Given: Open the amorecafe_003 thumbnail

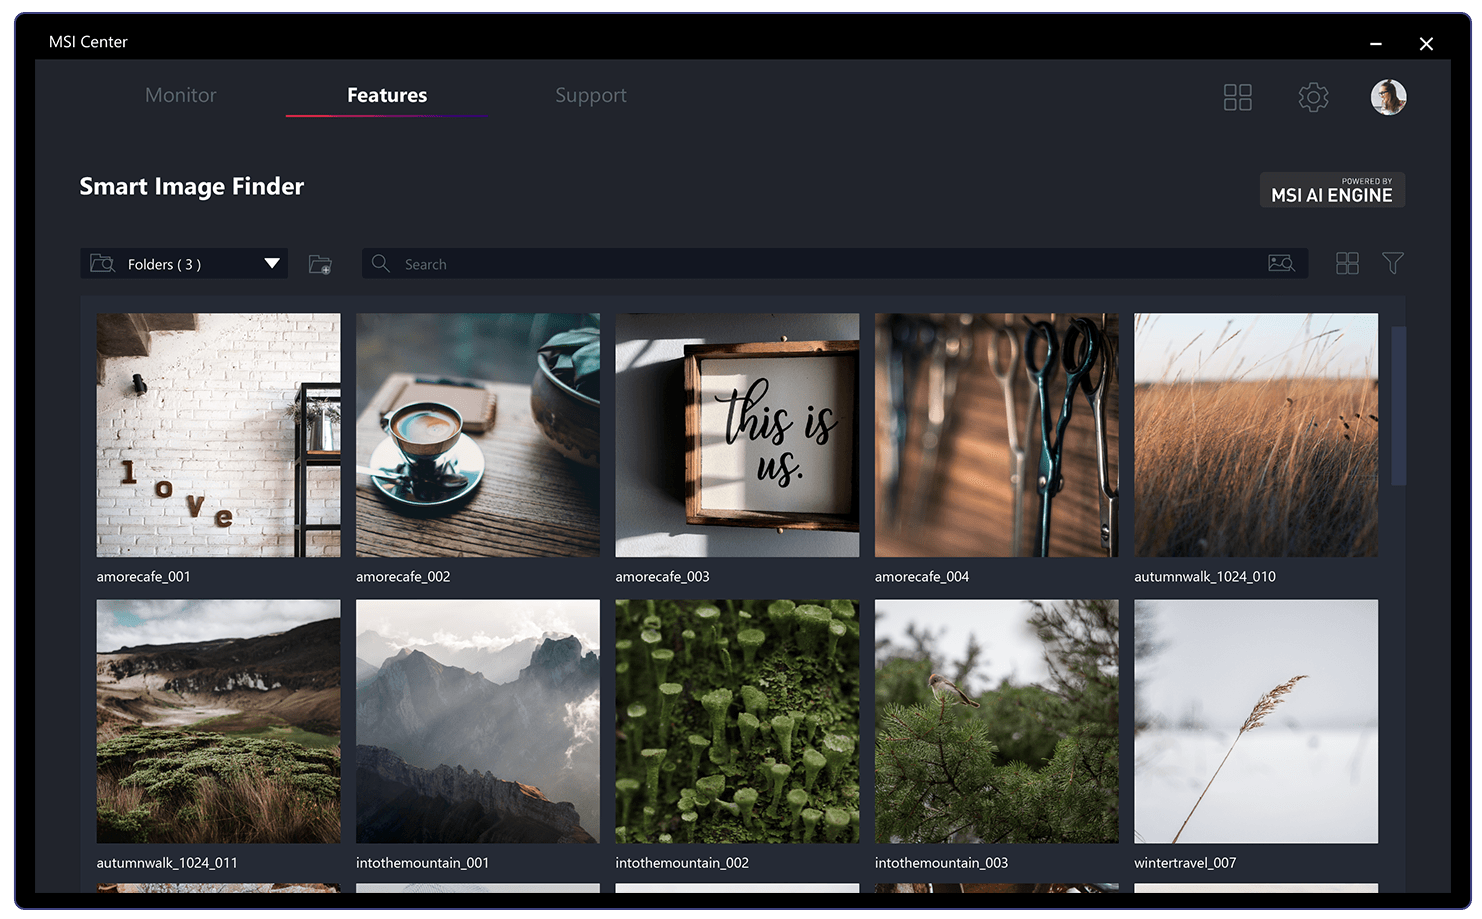Looking at the screenshot, I should pos(737,435).
